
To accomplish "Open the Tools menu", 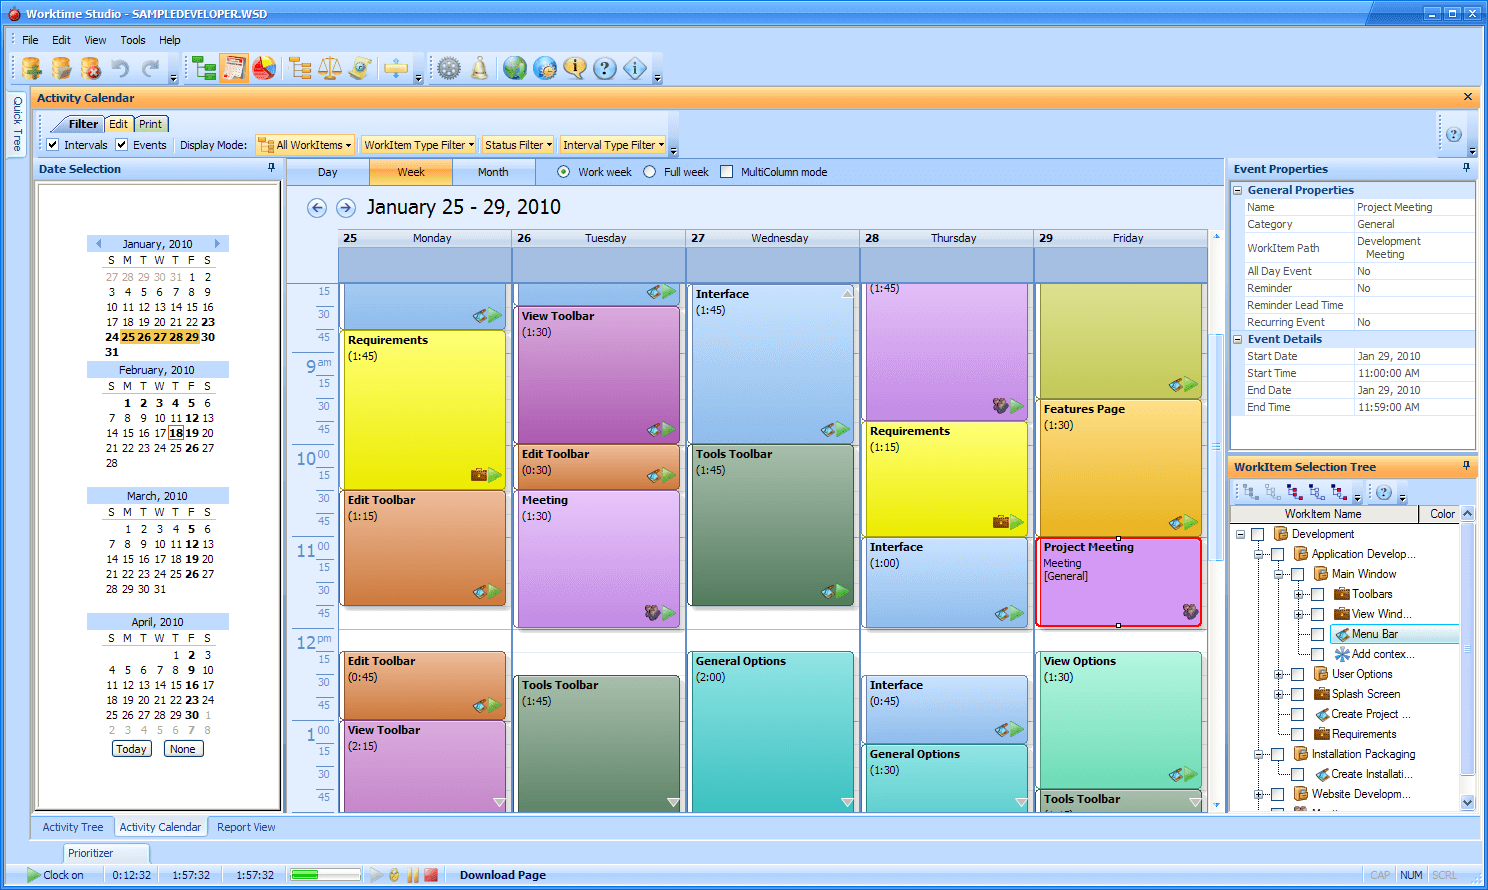I will (132, 40).
